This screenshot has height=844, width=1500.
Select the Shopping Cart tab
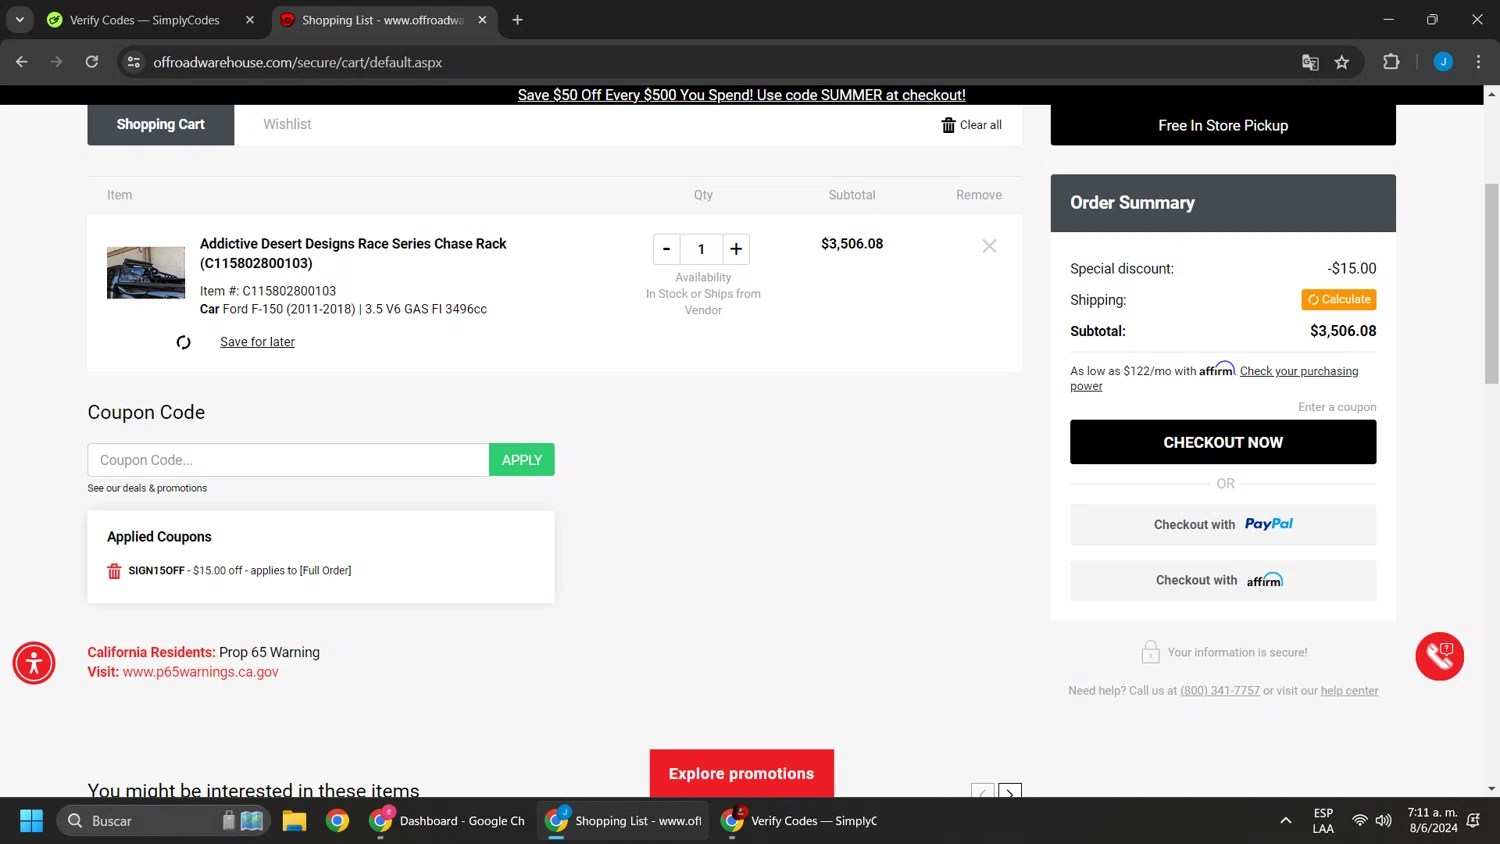point(161,125)
